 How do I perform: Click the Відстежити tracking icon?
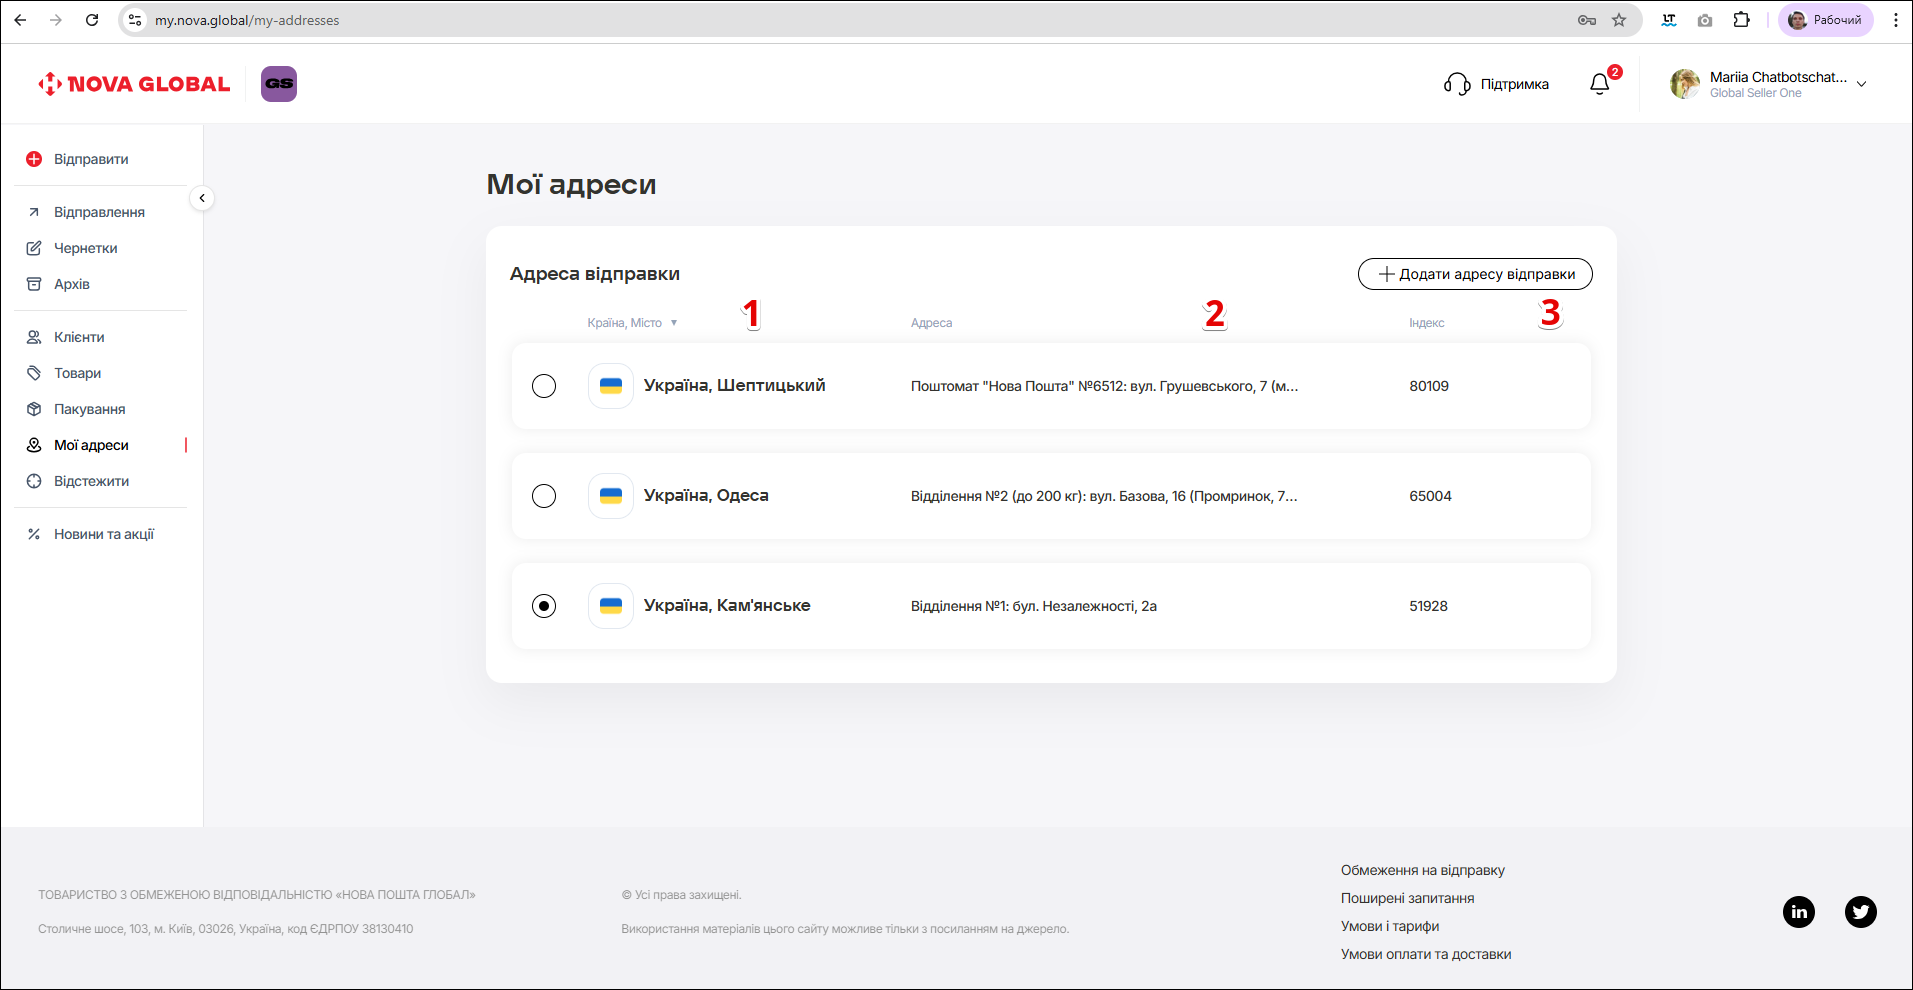(34, 481)
